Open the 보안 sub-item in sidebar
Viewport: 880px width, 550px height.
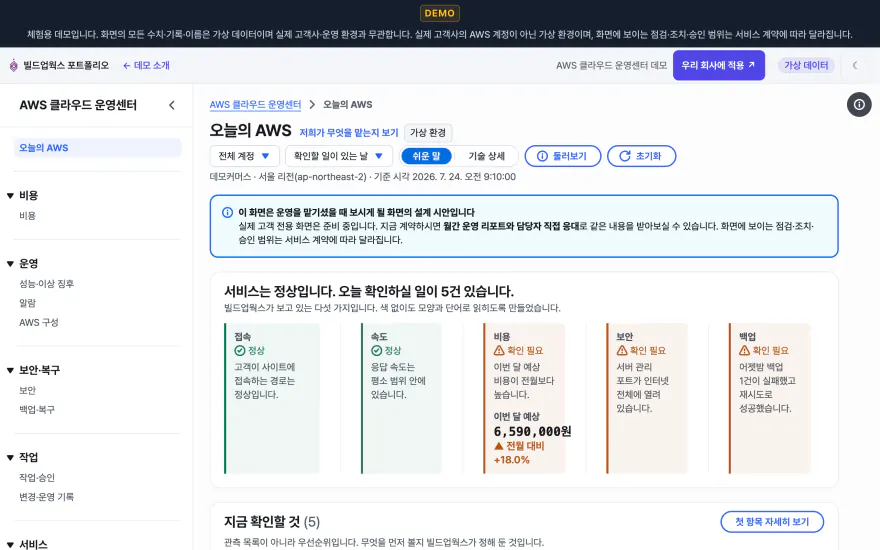tap(28, 391)
